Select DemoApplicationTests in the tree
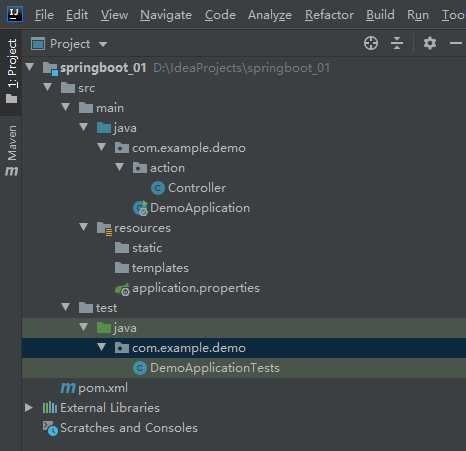 pos(215,368)
